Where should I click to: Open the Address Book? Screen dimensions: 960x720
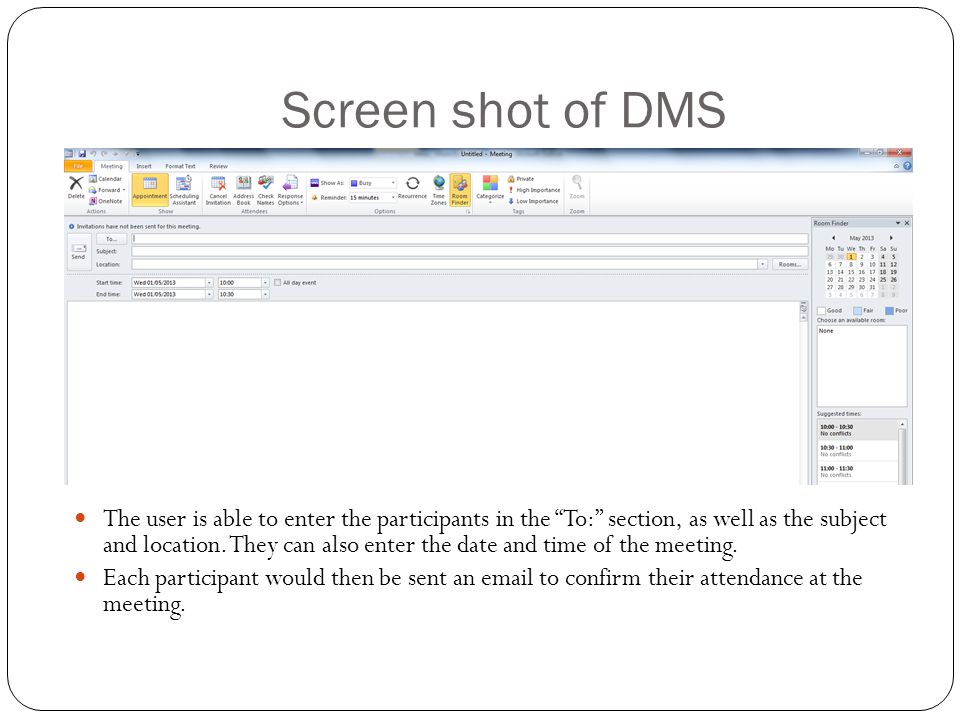(x=244, y=190)
